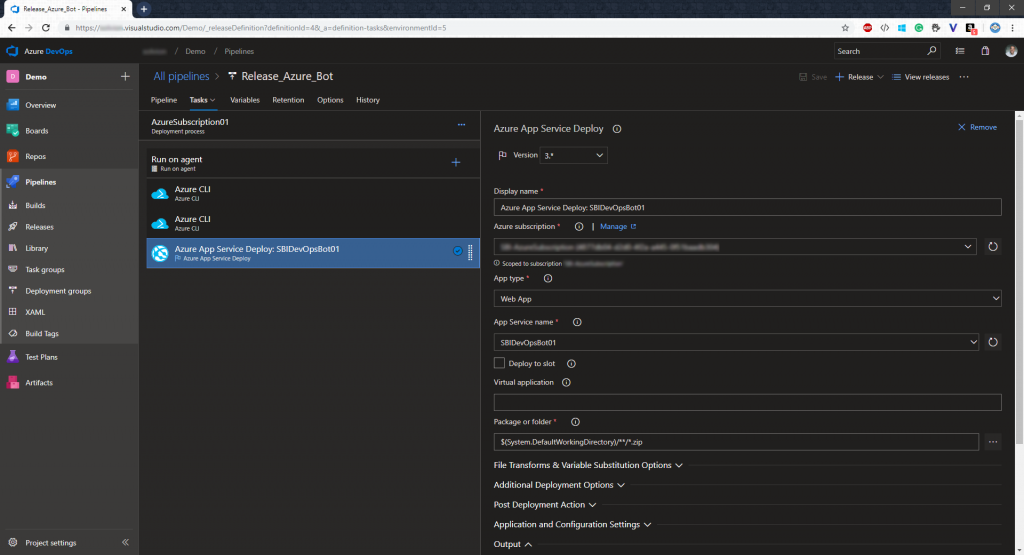Collapse the Output section

pyautogui.click(x=513, y=544)
